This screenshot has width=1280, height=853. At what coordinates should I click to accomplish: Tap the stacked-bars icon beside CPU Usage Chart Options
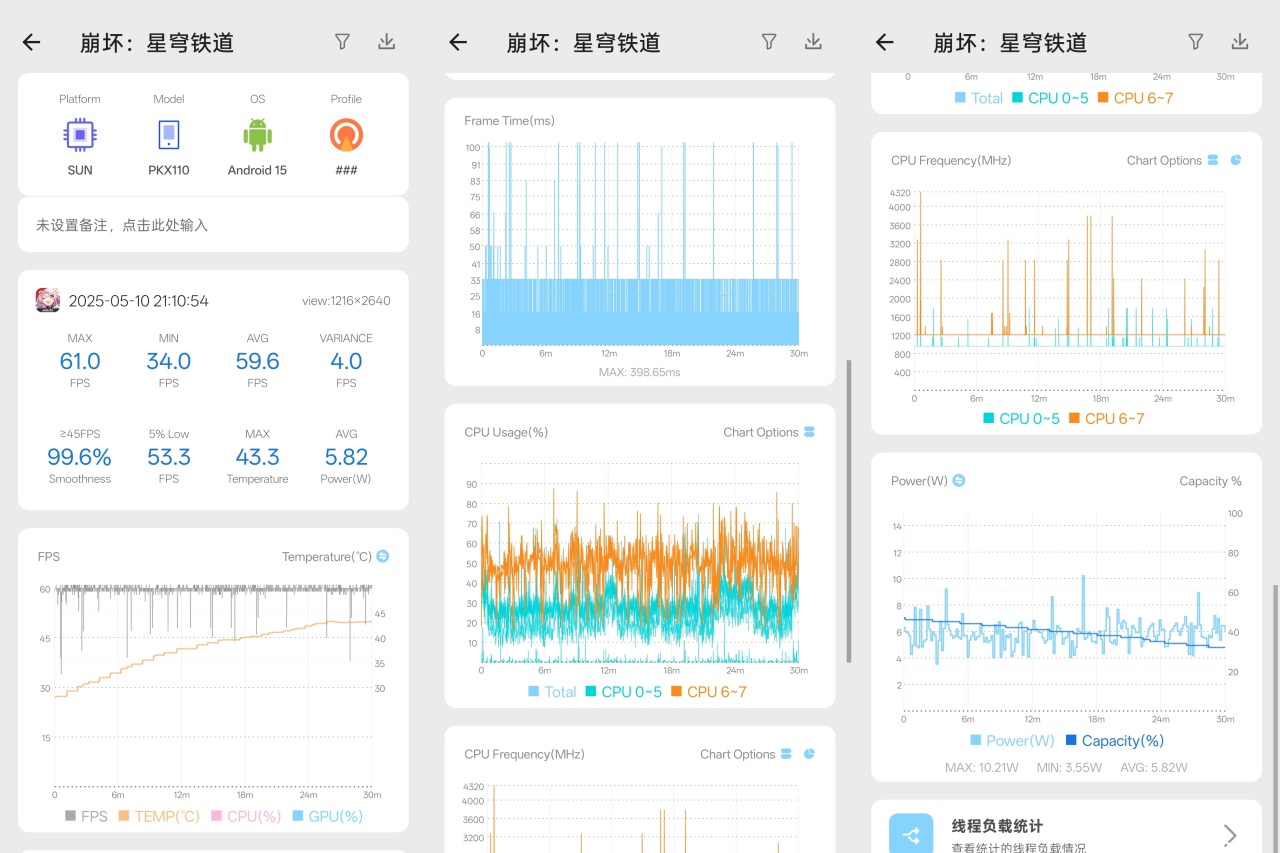(x=809, y=432)
